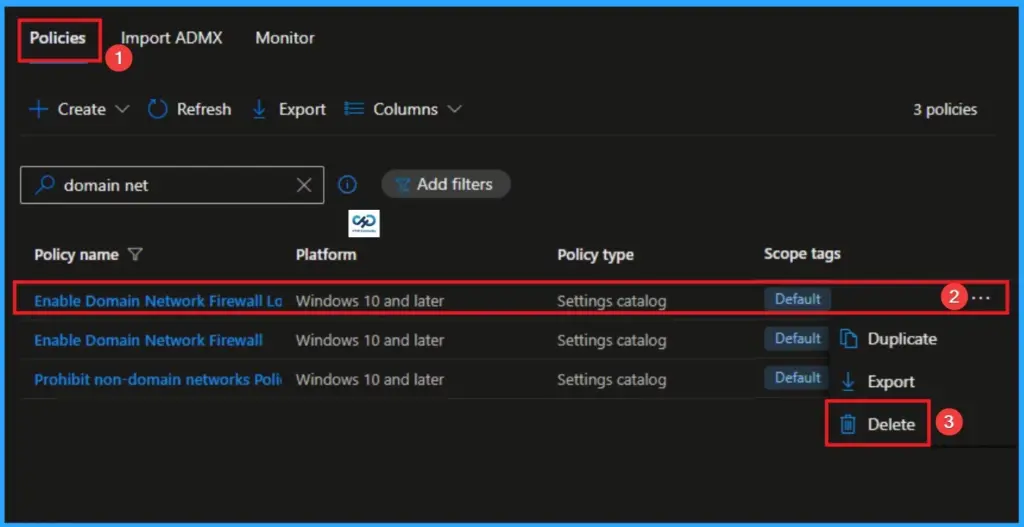Switch to the Policies tab
Screen dimensions: 1024x527
coord(57,38)
